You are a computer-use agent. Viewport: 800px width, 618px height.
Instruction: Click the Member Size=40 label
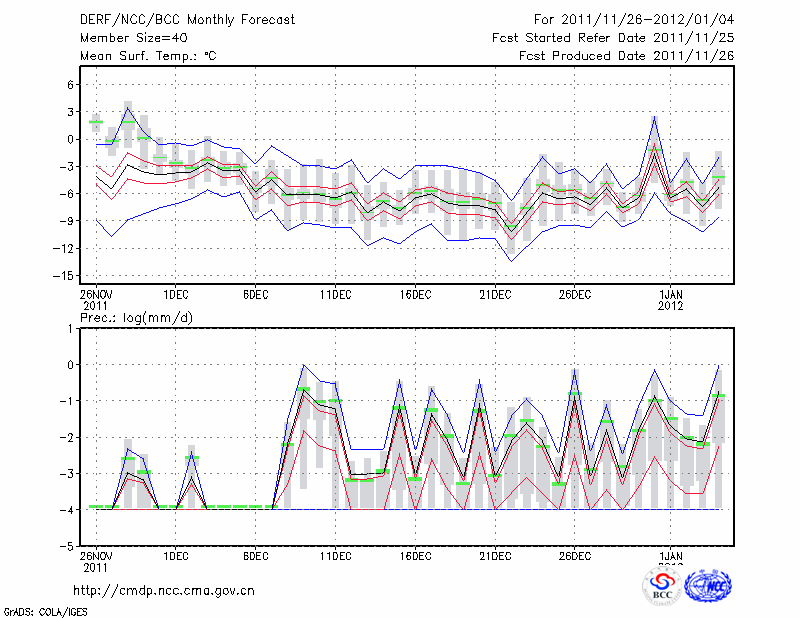[126, 38]
